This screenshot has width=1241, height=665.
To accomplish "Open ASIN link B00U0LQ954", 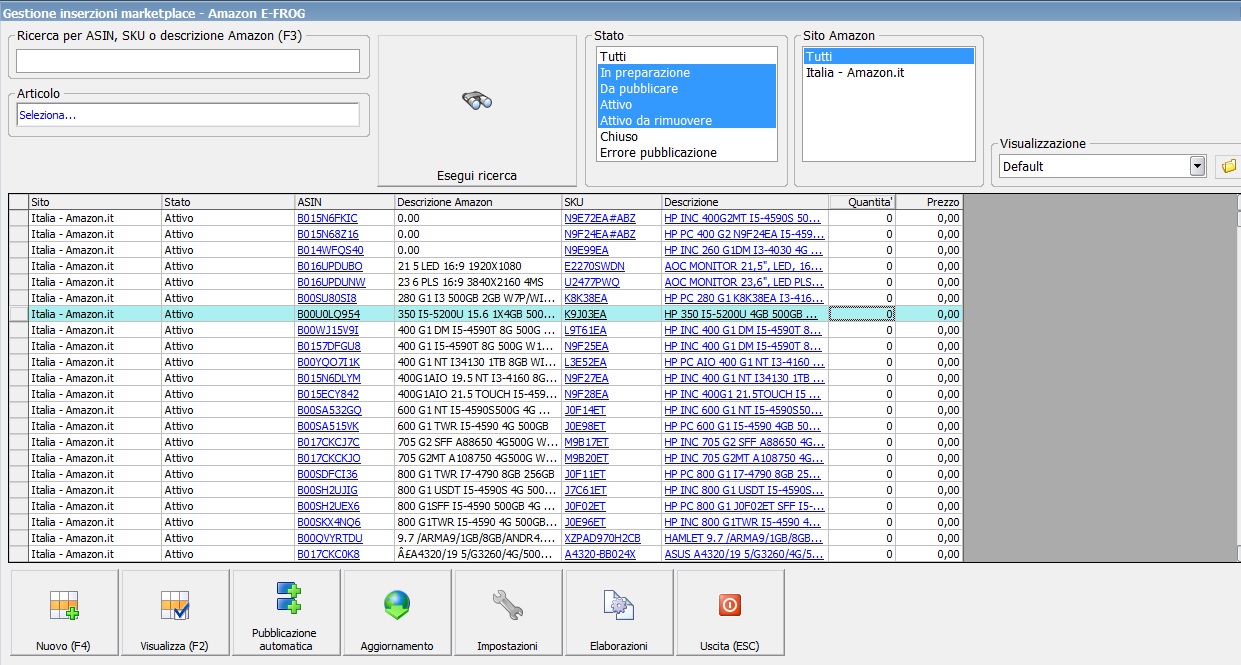I will (x=328, y=314).
